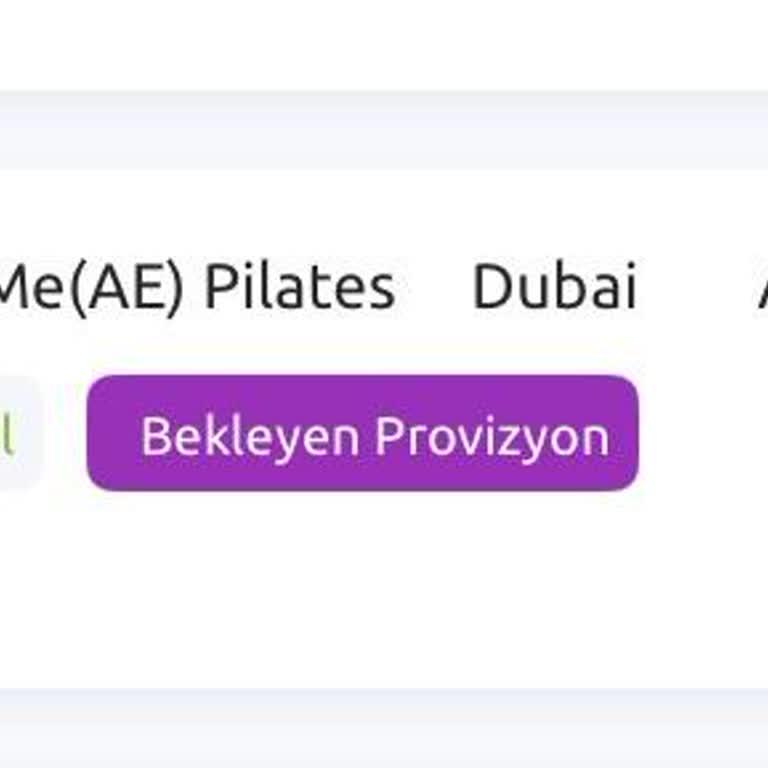
Task: Click between green badge and purple badge
Action: click(x=65, y=433)
